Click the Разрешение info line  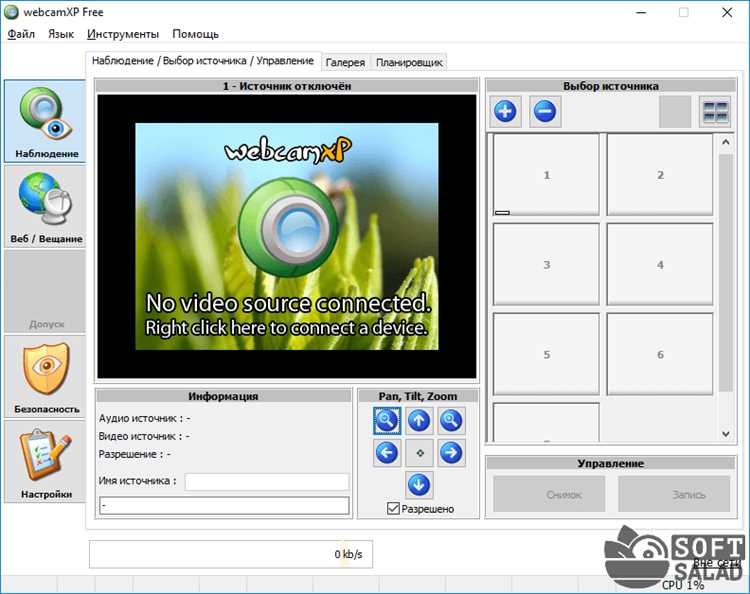[x=134, y=454]
